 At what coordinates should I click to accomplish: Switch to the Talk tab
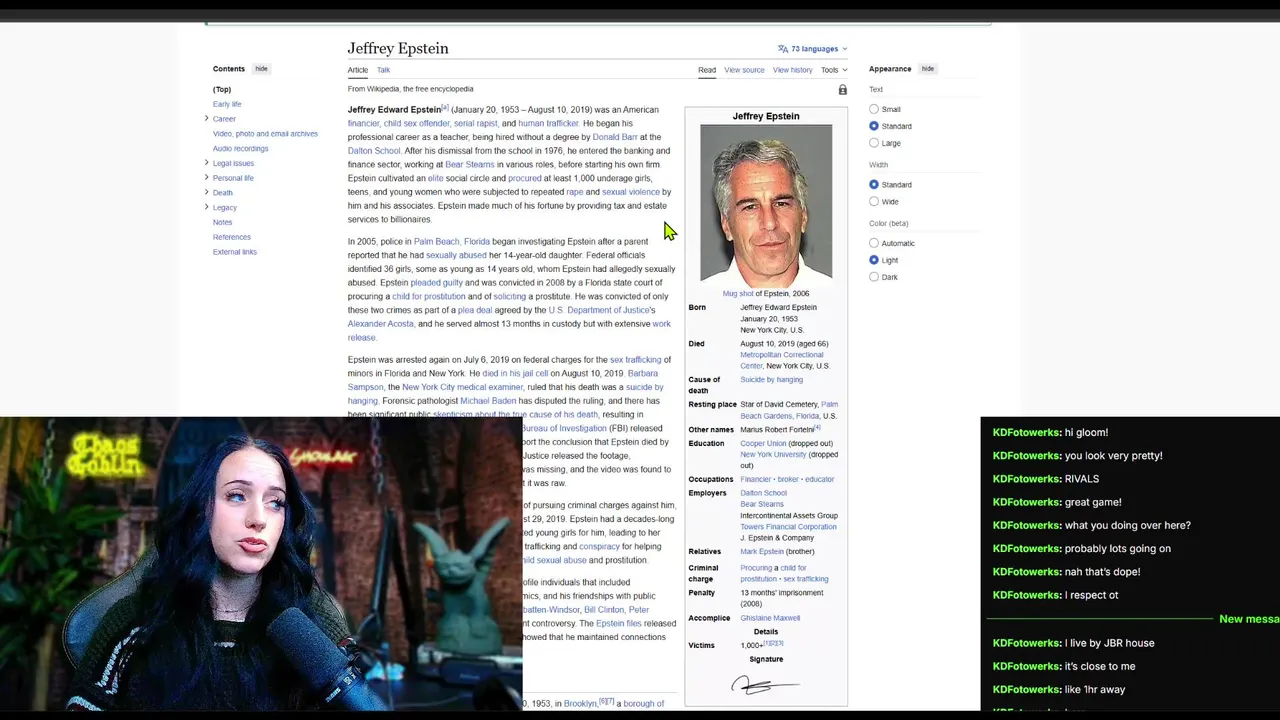pyautogui.click(x=383, y=70)
